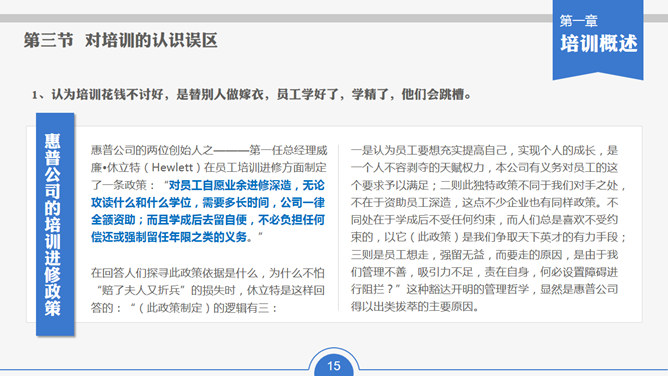Click the line starting 一是认为员工要想充实提高自己
Viewport: 668px width, 376px height.
point(484,150)
